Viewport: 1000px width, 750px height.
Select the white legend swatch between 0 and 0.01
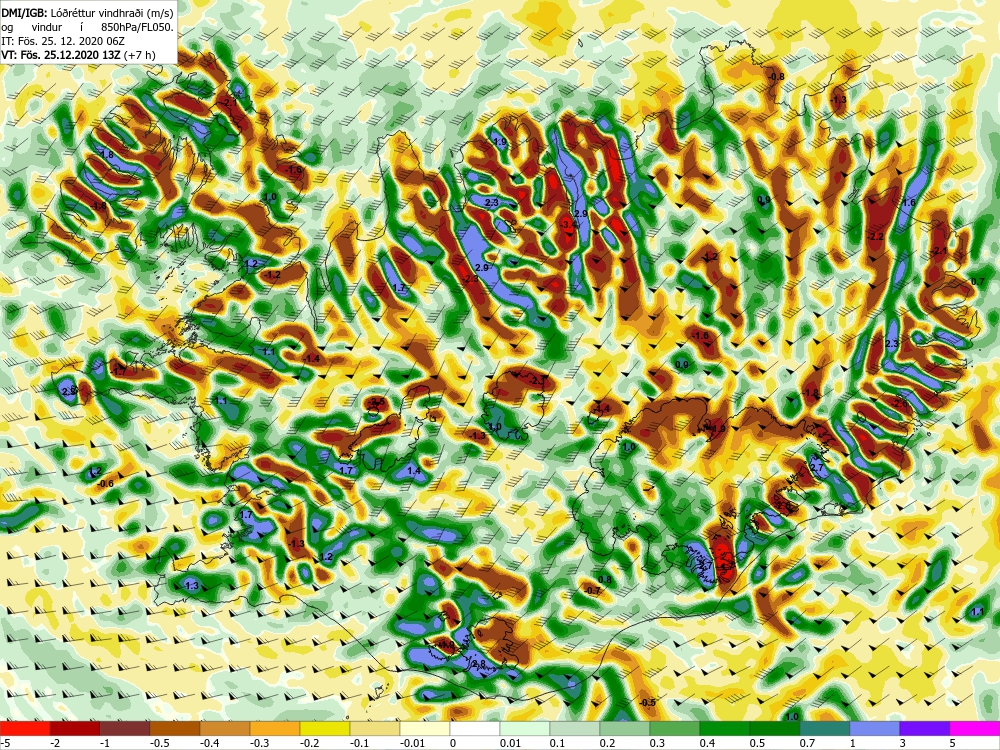click(475, 728)
